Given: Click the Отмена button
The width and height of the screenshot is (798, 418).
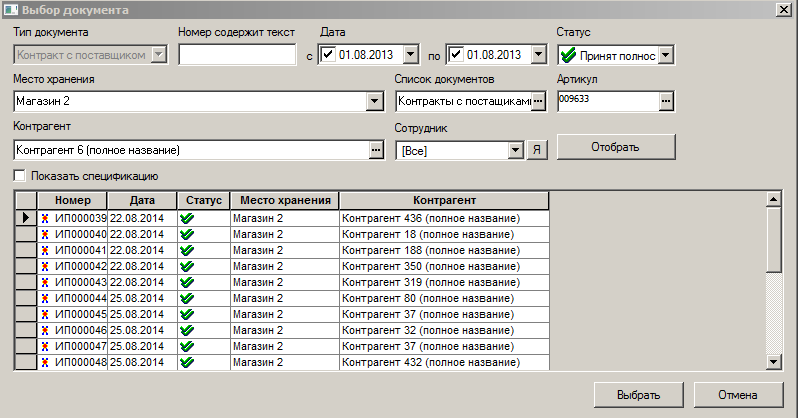Looking at the screenshot, I should [x=738, y=395].
